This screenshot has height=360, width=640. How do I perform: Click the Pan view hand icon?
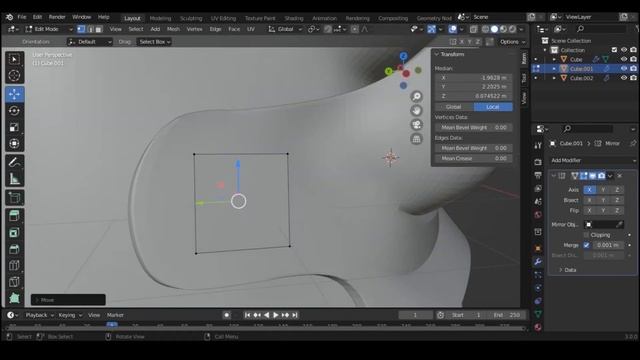pos(416,111)
